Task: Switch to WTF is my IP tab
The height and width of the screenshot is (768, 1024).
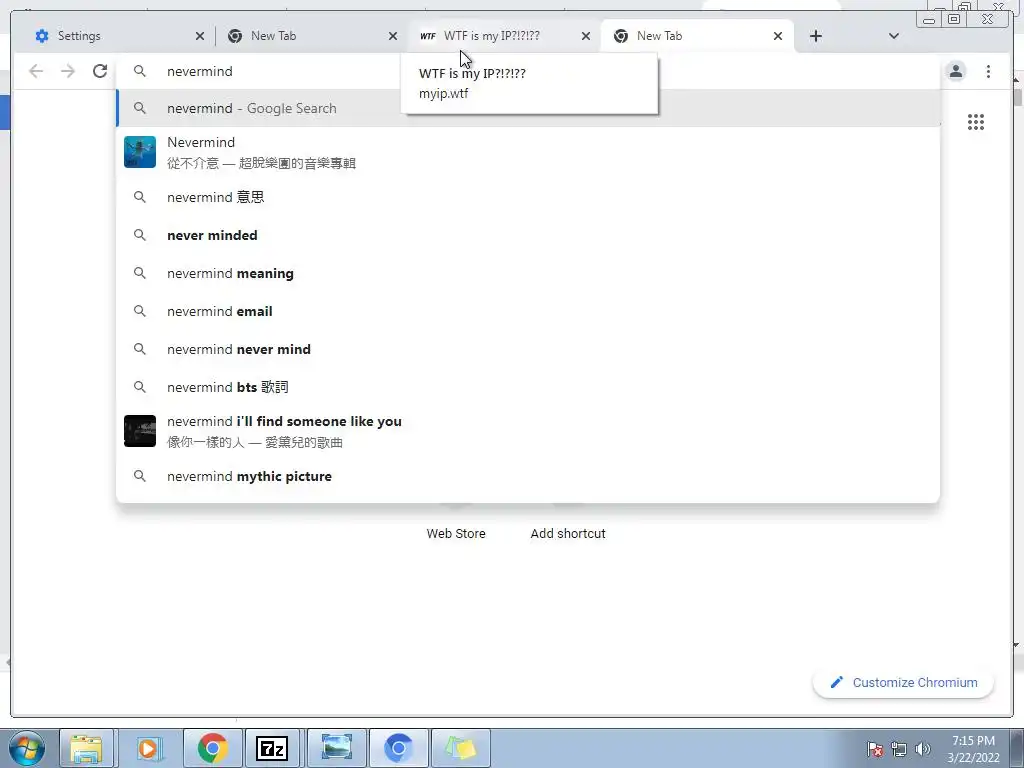Action: pyautogui.click(x=504, y=36)
